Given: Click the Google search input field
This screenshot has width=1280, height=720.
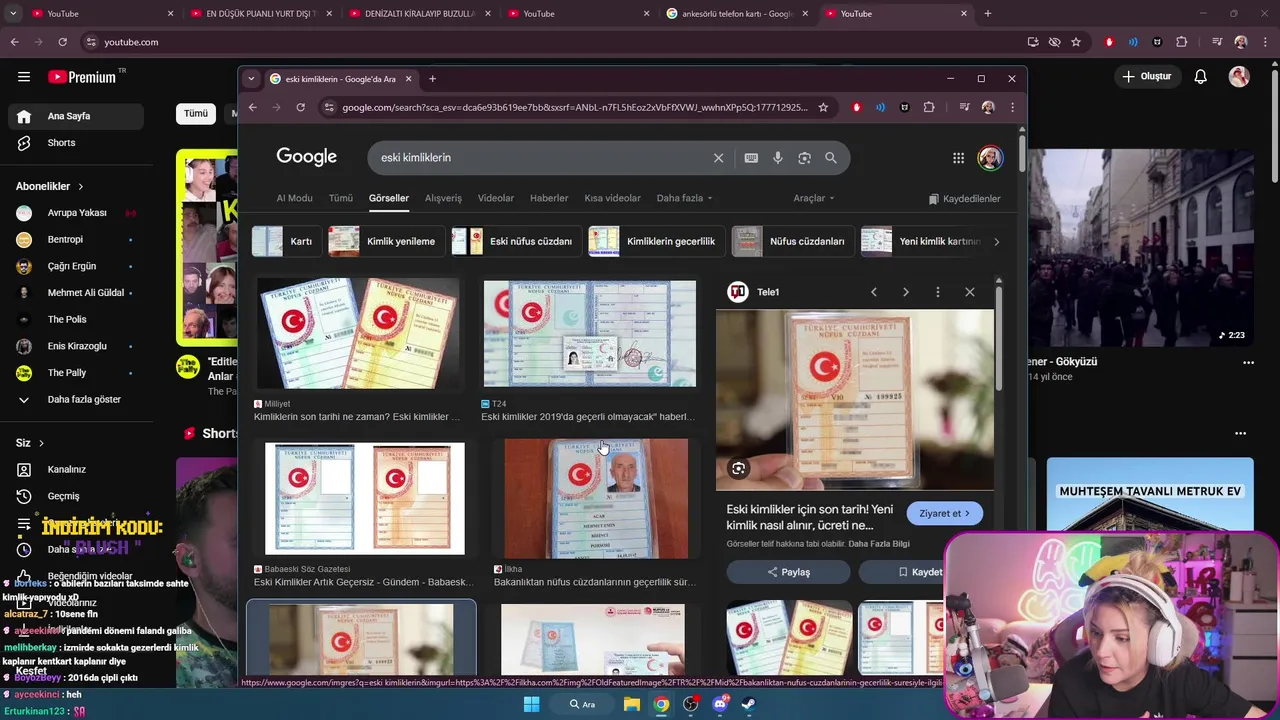Looking at the screenshot, I should click(540, 158).
